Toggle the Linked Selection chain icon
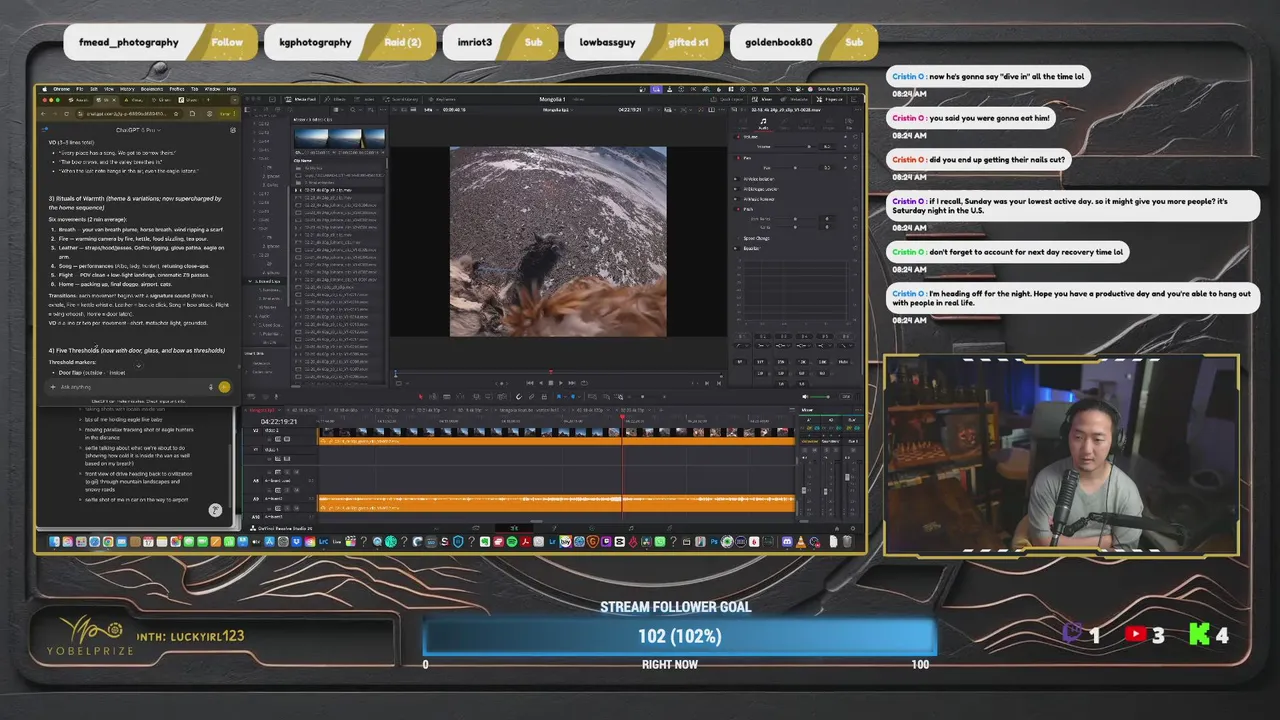 (531, 397)
